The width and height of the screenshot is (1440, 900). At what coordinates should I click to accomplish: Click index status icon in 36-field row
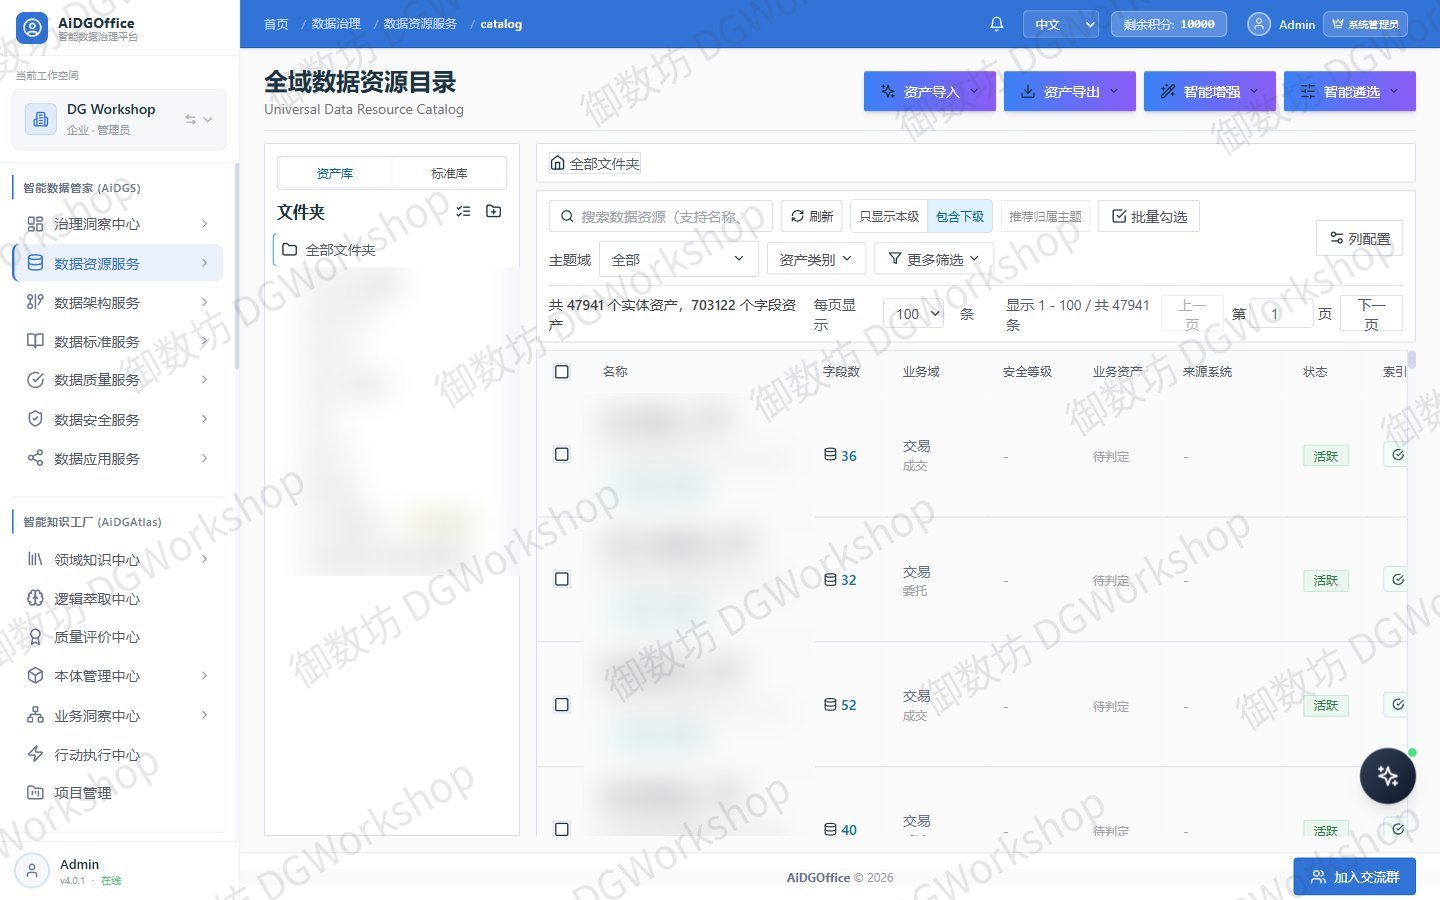coord(1397,455)
